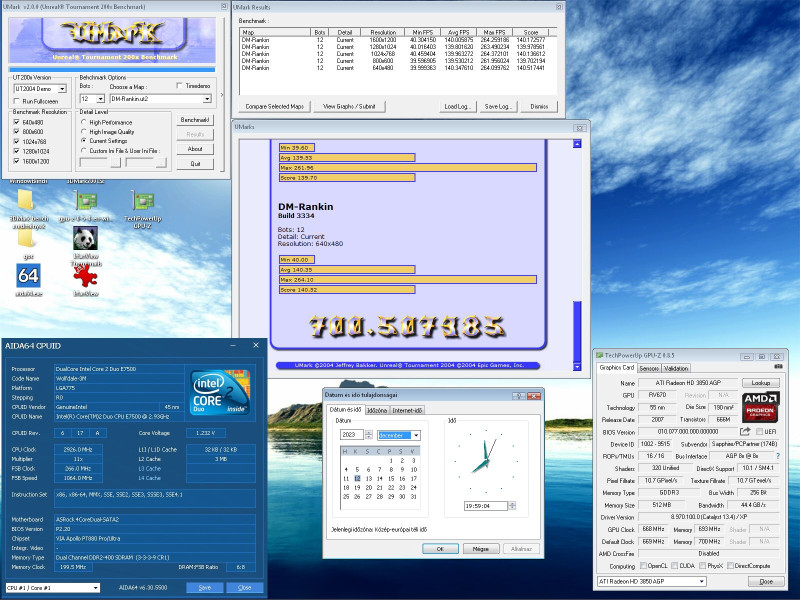The width and height of the screenshot is (800, 600).
Task: Click the Intel Core 2 Duo logo in AIDA64
Action: point(220,392)
